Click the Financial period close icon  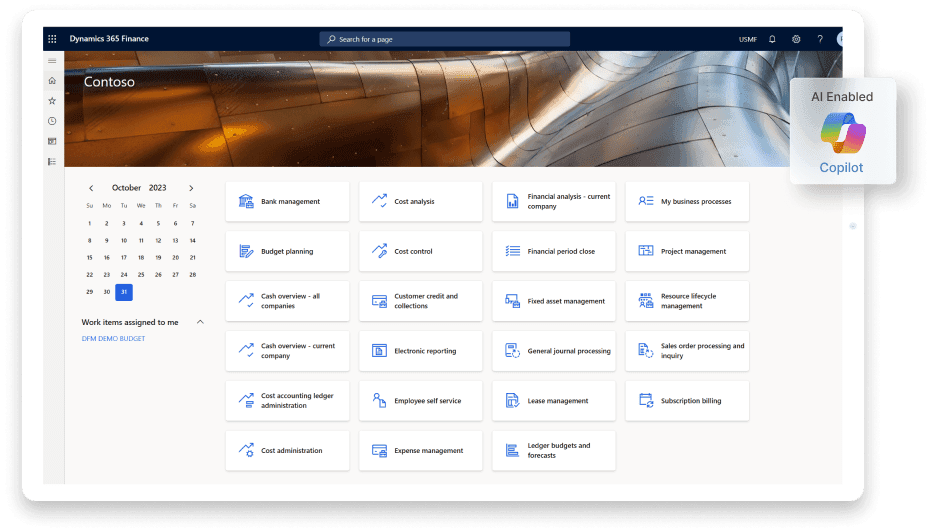pos(512,251)
